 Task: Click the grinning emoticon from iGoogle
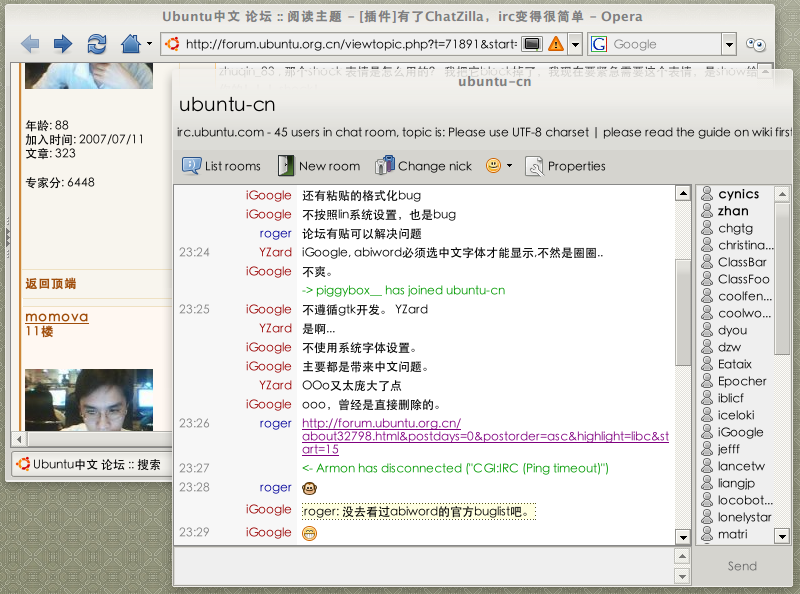click(x=309, y=533)
